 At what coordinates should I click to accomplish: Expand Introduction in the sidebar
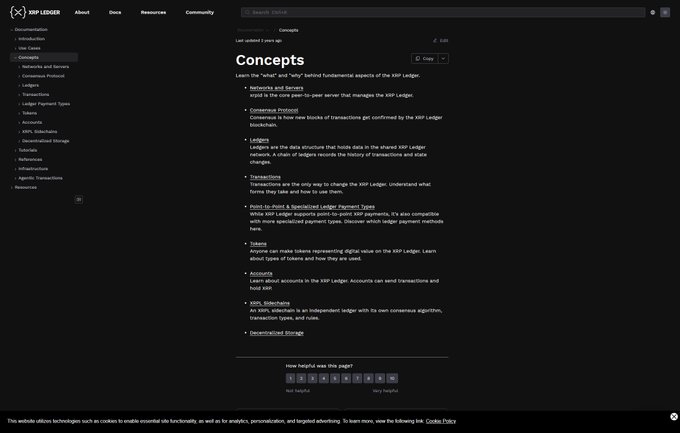click(31, 39)
